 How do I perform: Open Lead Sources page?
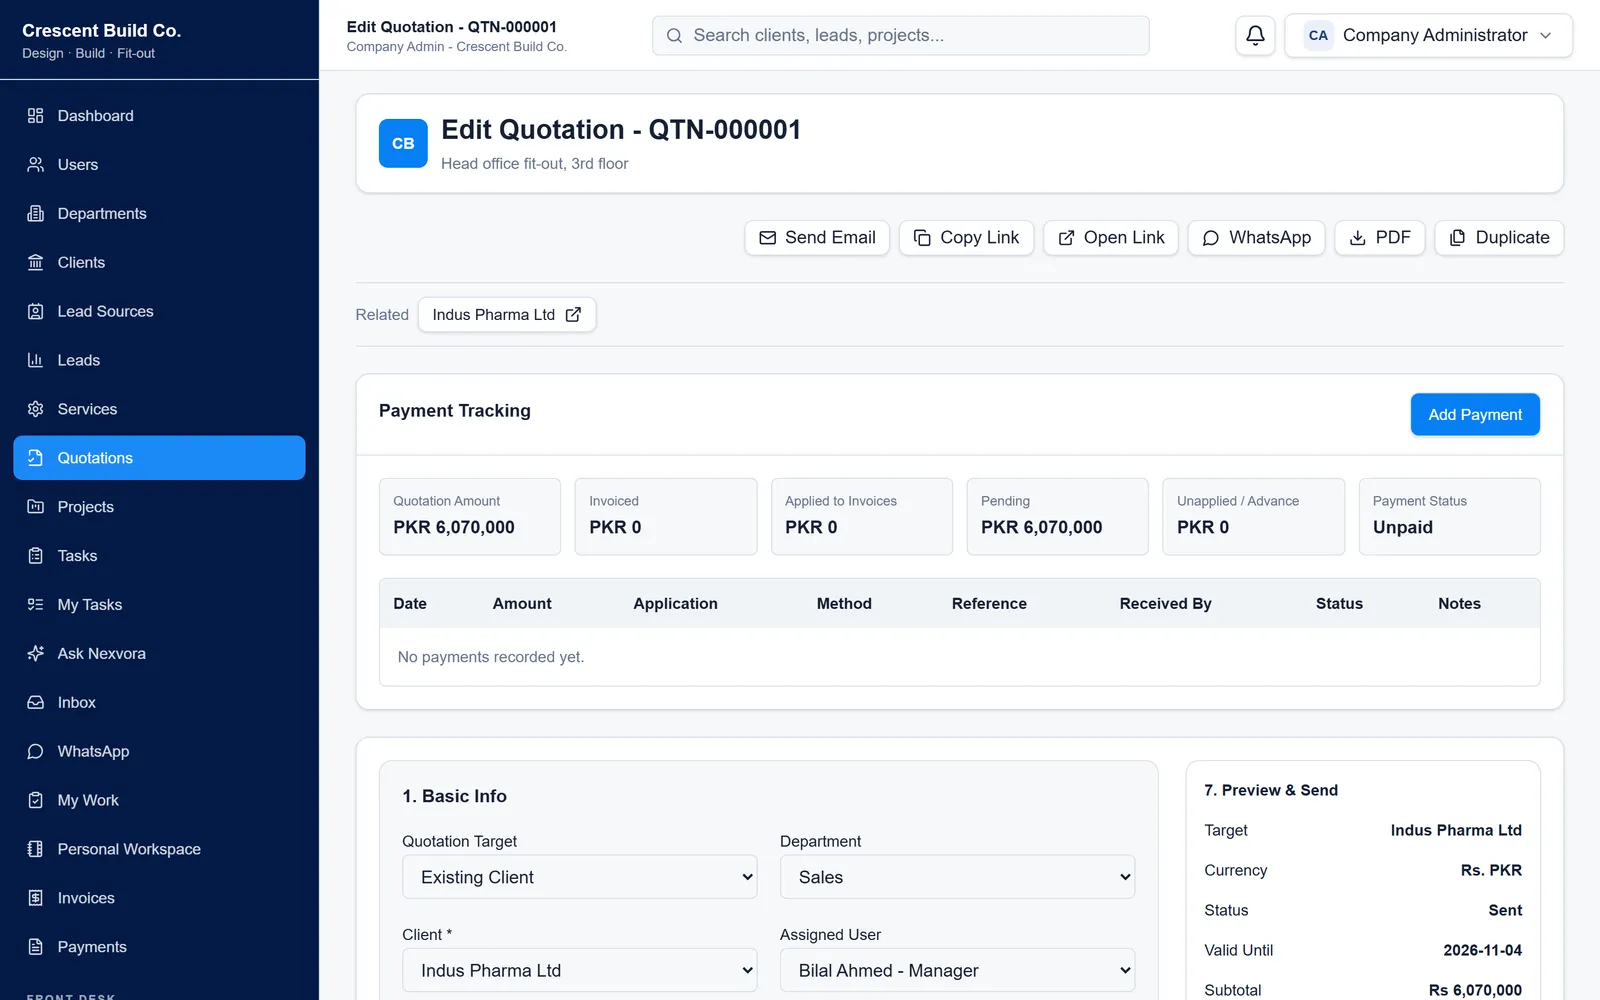[x=159, y=312]
